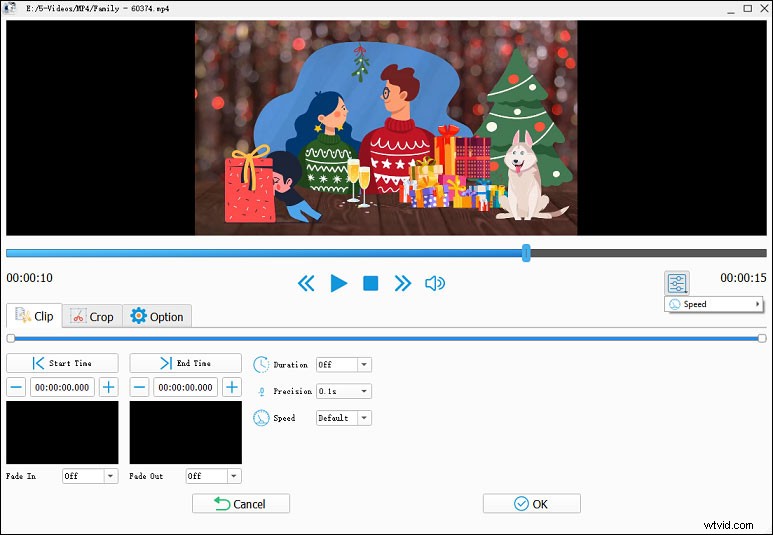773x535 pixels.
Task: Set the Start Time marker
Action: pyautogui.click(x=62, y=363)
